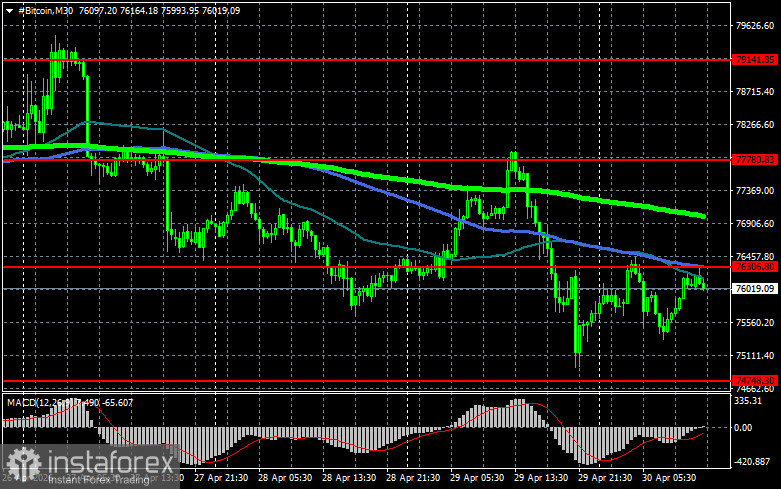Click the 28 Apr 21:30 time label
The width and height of the screenshot is (781, 489).
pos(413,478)
